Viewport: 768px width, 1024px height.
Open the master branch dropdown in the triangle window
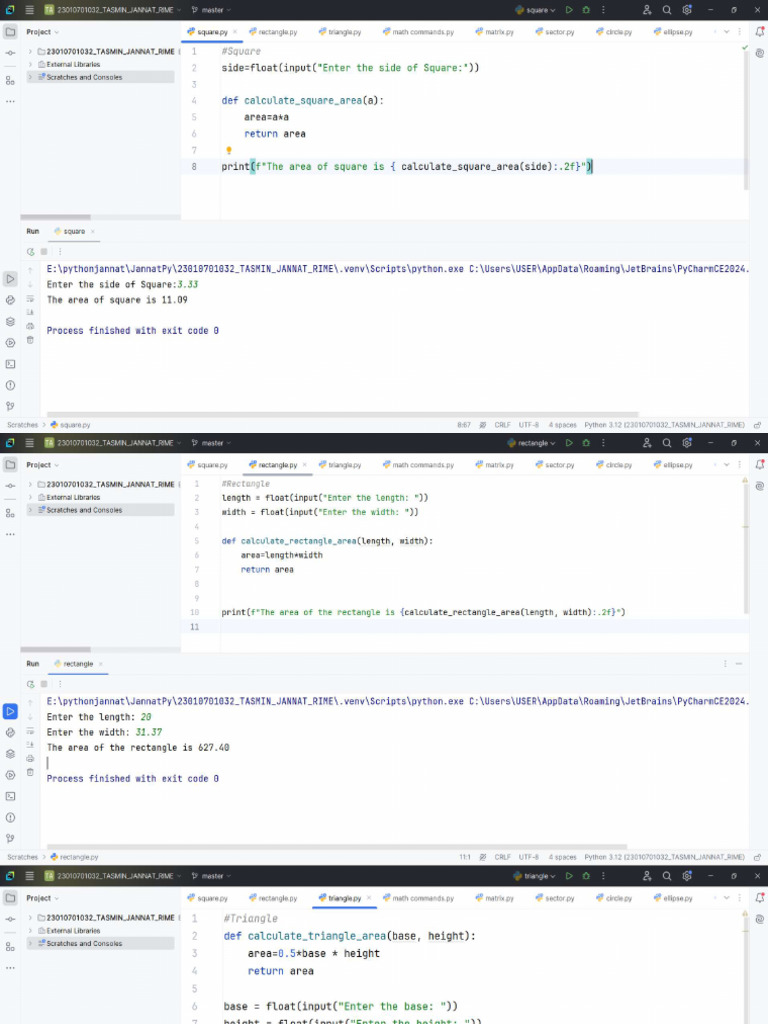tap(212, 876)
